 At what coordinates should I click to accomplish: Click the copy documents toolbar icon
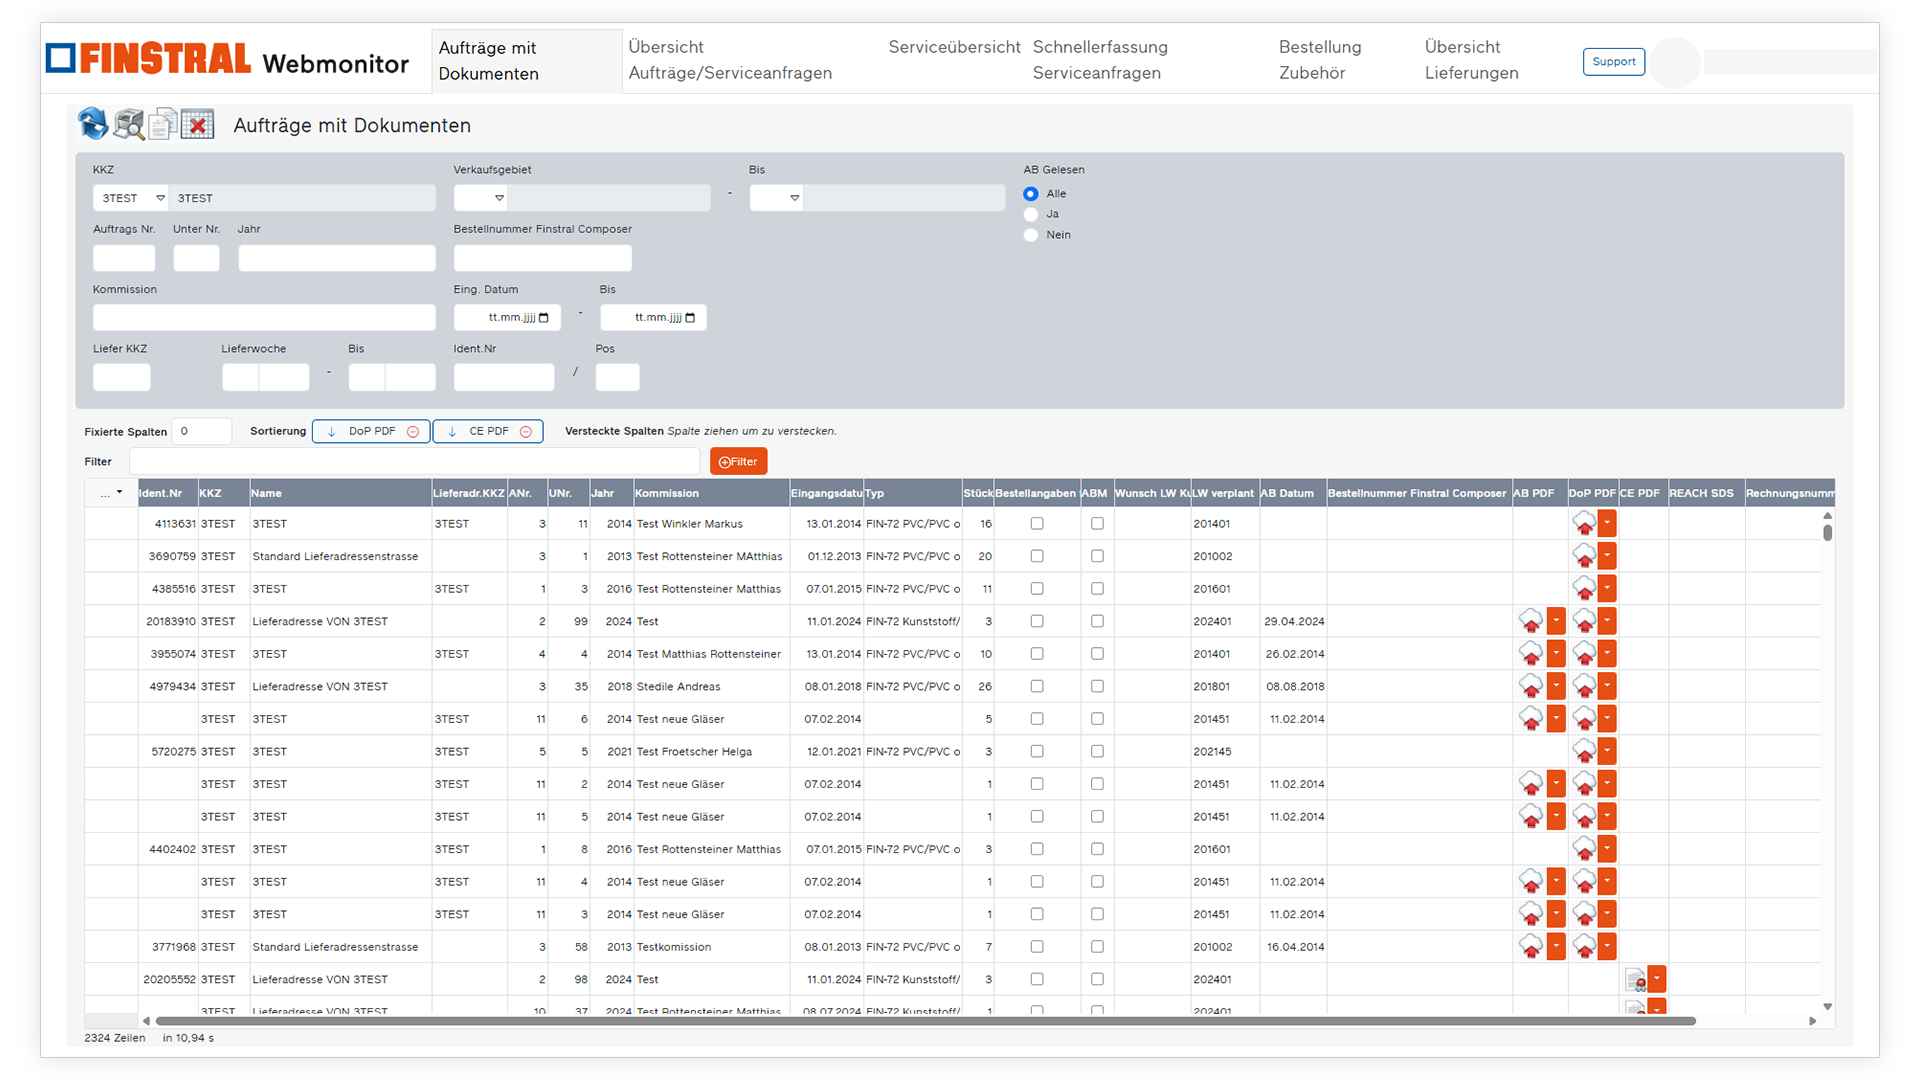pyautogui.click(x=163, y=124)
